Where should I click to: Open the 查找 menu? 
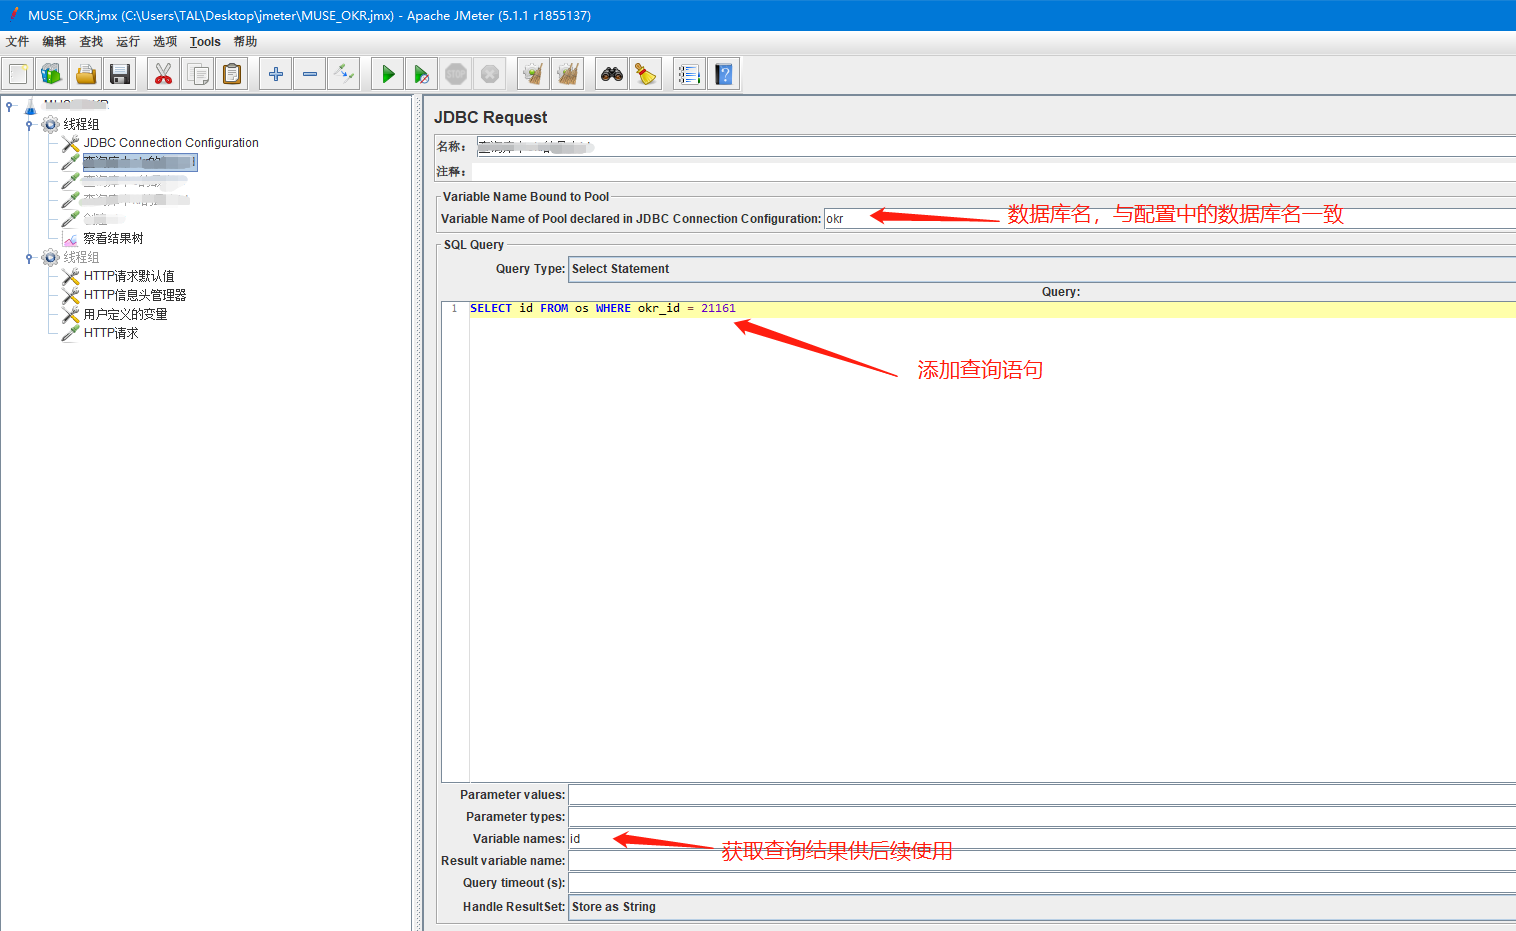(x=91, y=42)
